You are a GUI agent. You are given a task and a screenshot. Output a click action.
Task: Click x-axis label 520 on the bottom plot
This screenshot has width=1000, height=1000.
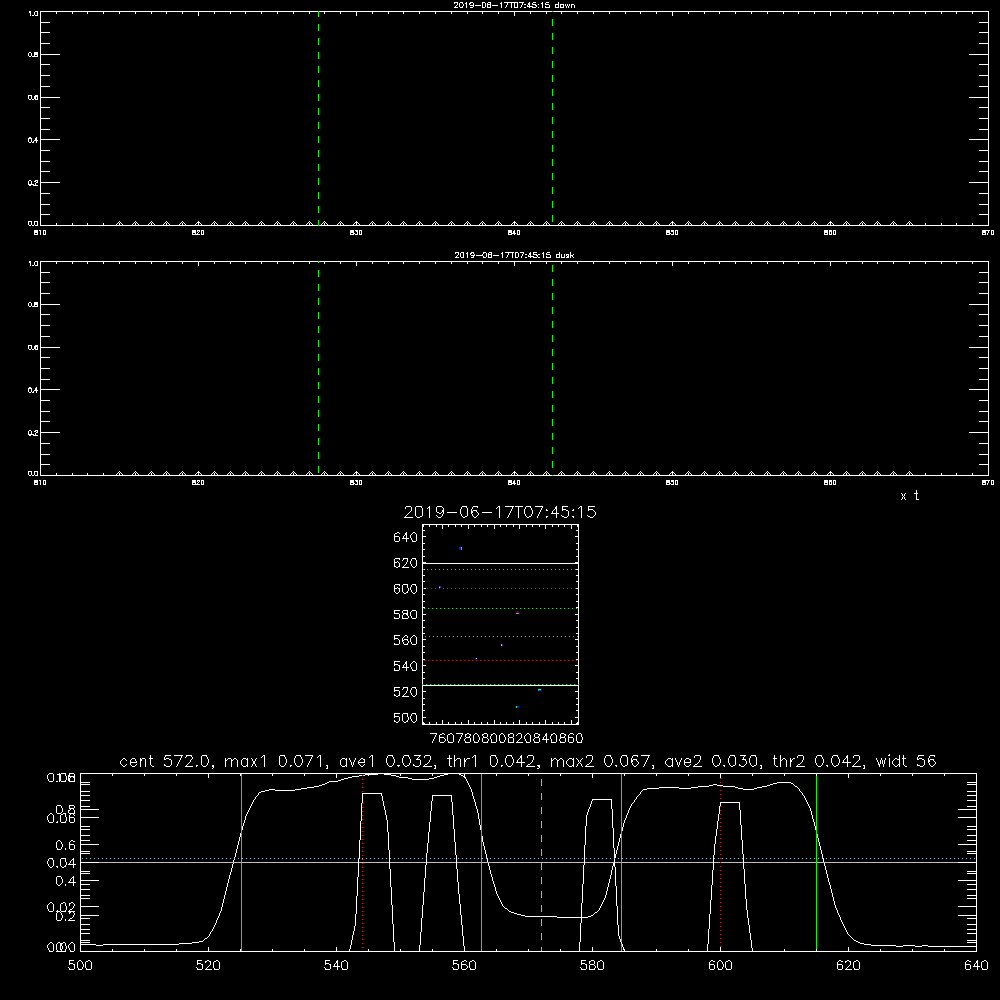pyautogui.click(x=208, y=966)
